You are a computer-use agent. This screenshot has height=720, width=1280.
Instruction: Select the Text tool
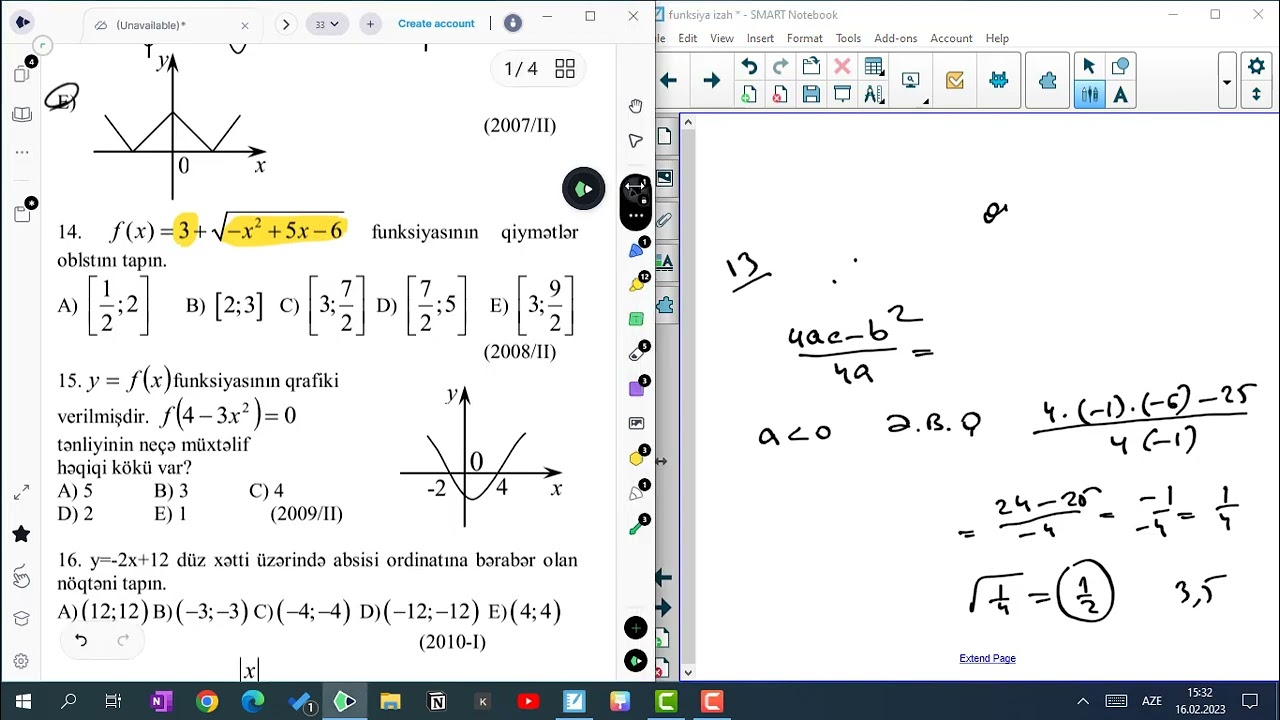coord(1120,95)
